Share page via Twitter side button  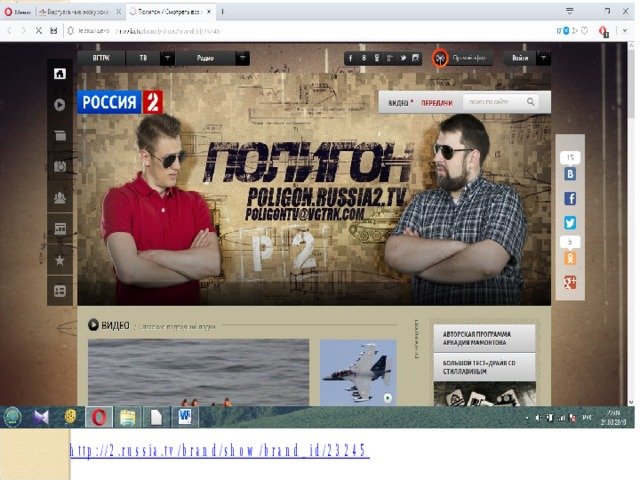click(x=570, y=223)
